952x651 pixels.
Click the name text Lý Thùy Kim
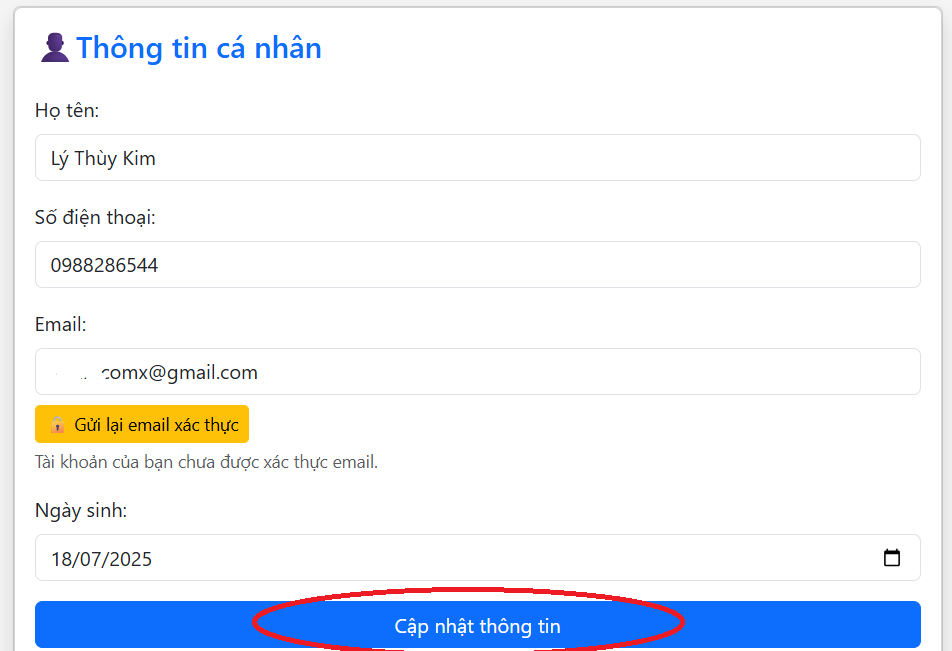pos(103,158)
